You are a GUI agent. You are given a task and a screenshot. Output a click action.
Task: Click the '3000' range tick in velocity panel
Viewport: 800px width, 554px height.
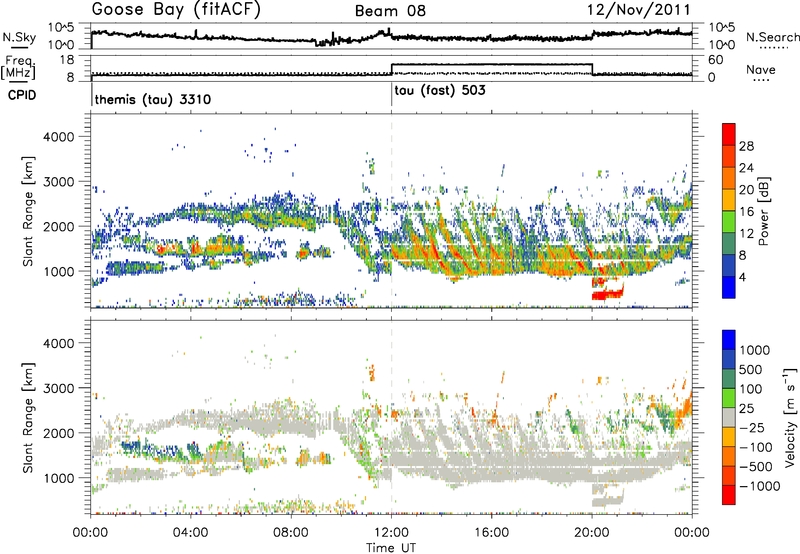pyautogui.click(x=58, y=388)
